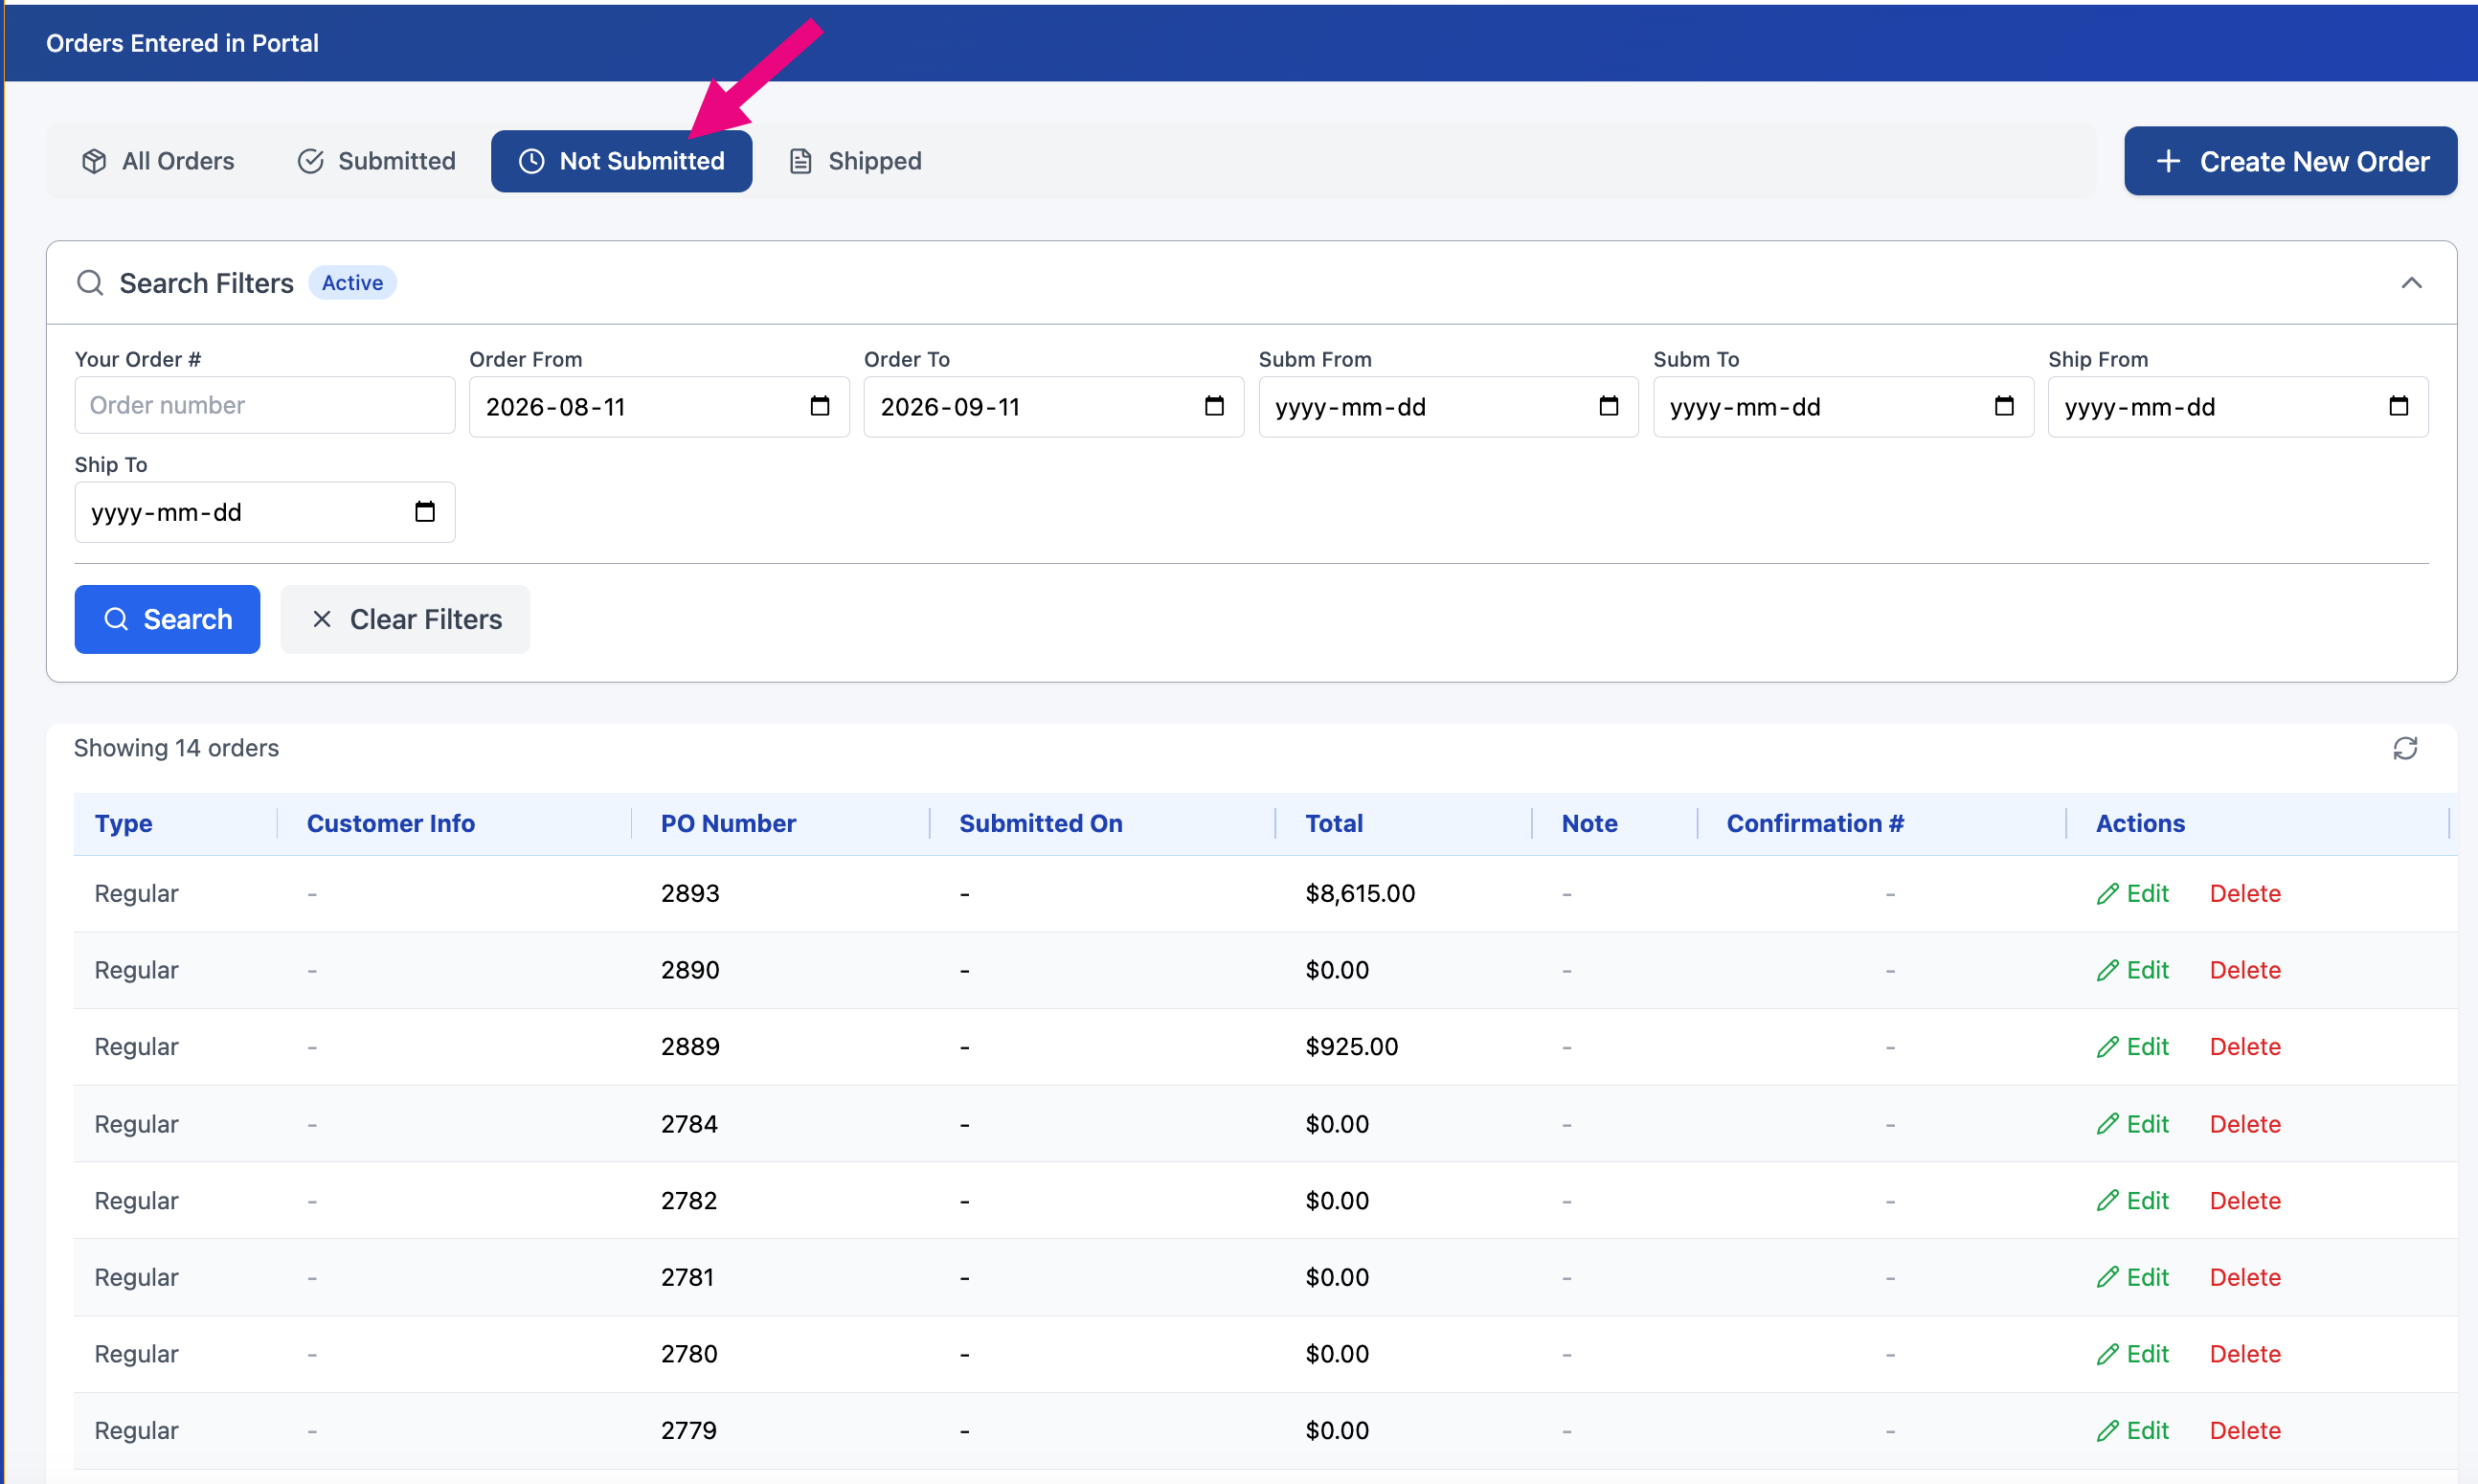The image size is (2478, 1484).
Task: Click the Customer Info column header
Action: tap(390, 823)
